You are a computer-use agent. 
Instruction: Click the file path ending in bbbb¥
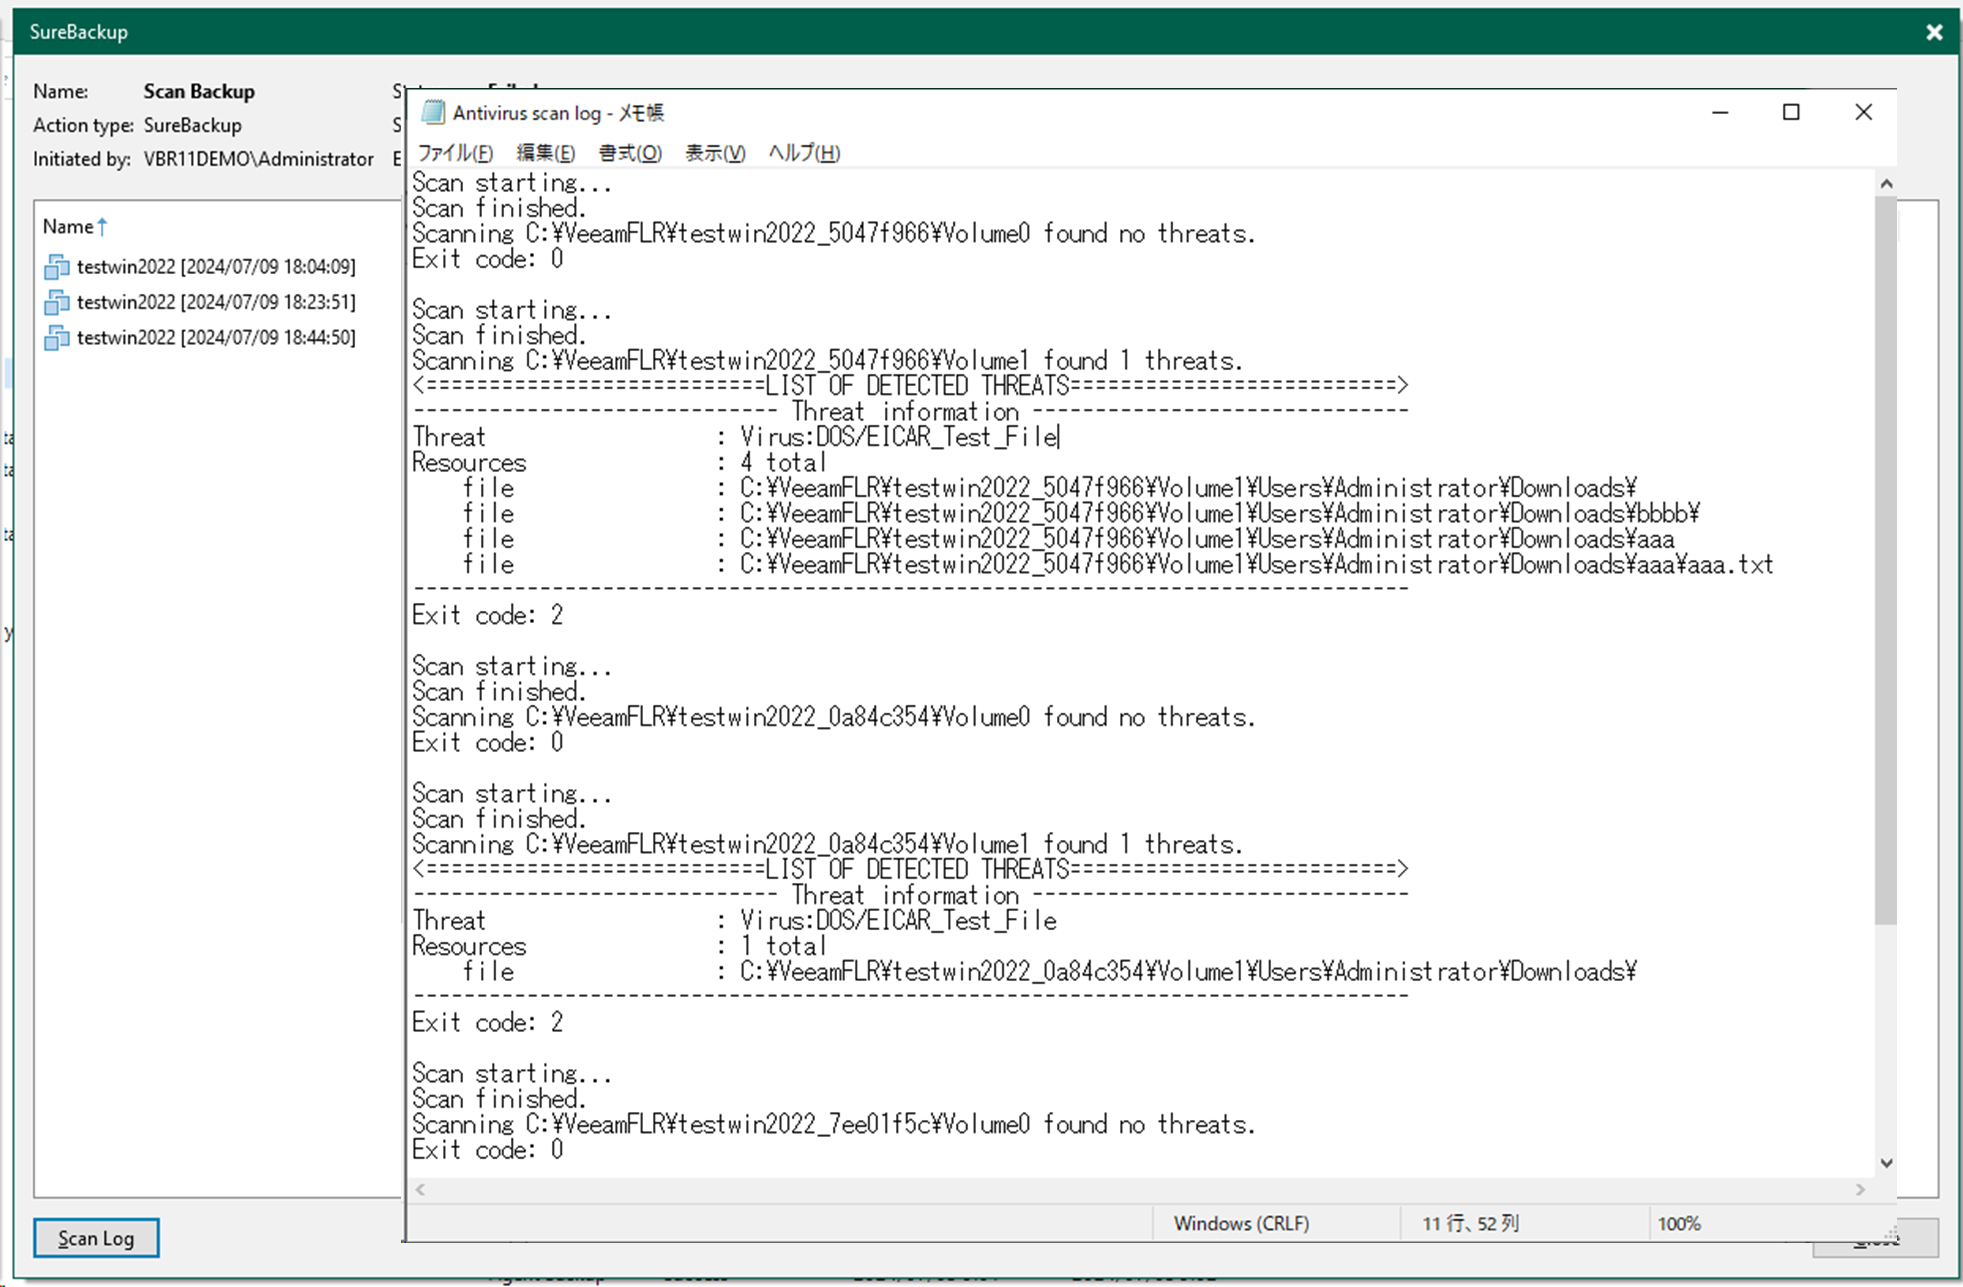[x=1219, y=514]
